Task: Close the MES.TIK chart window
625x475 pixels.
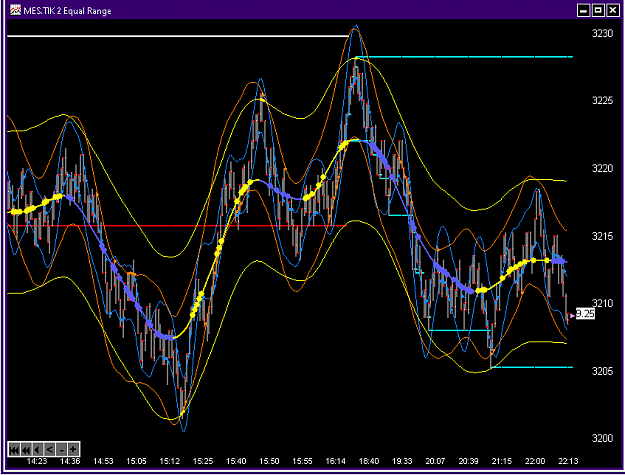Action: pos(612,10)
